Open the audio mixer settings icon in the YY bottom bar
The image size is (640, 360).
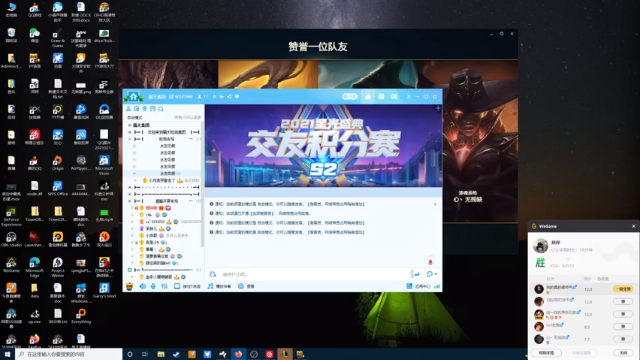pyautogui.click(x=164, y=286)
